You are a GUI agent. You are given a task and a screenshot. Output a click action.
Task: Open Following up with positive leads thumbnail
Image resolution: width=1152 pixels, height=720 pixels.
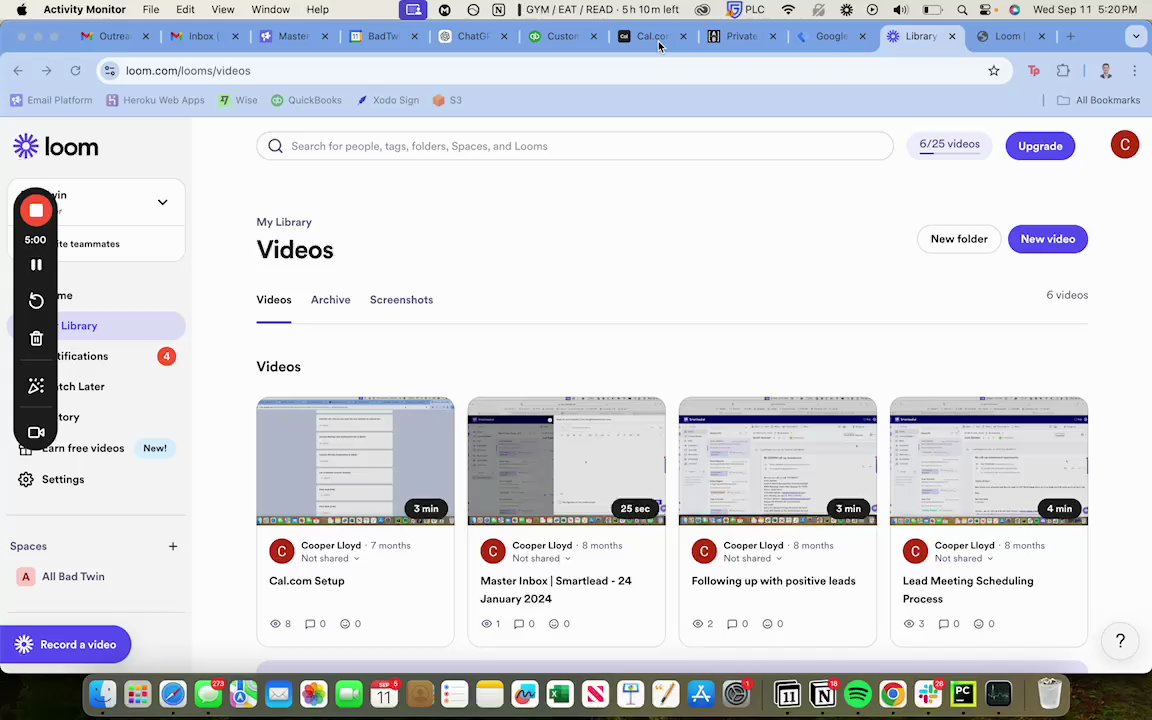(x=777, y=461)
